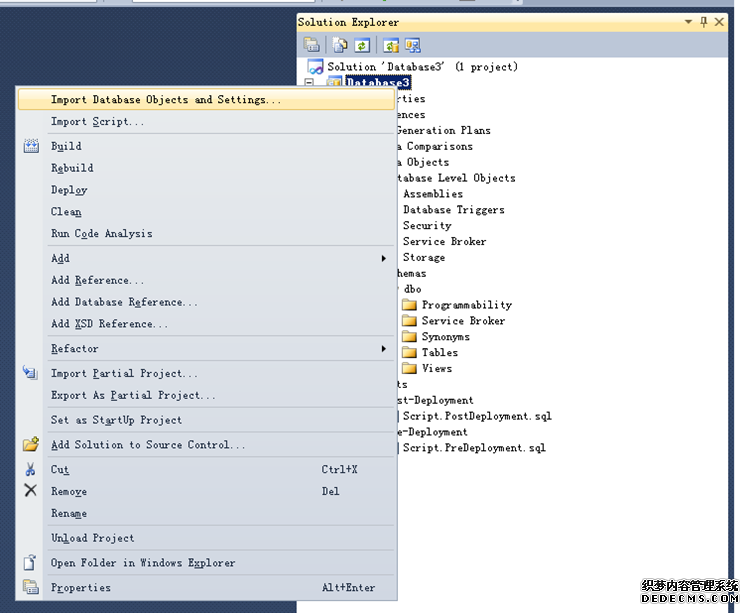Click the Build icon in context menu
The image size is (750, 613).
30,146
